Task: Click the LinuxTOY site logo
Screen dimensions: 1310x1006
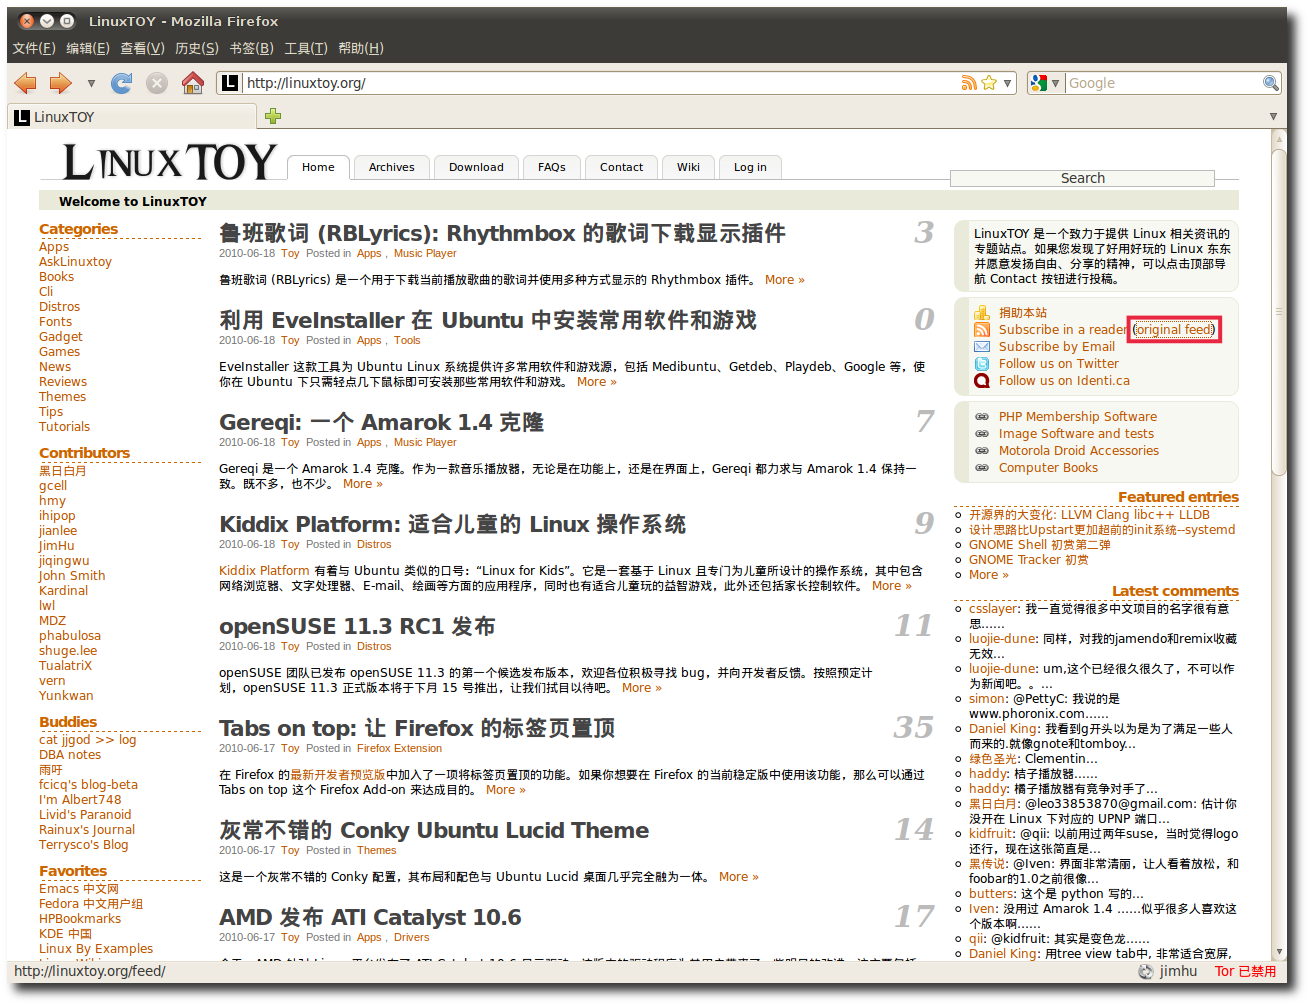Action: click(x=170, y=162)
